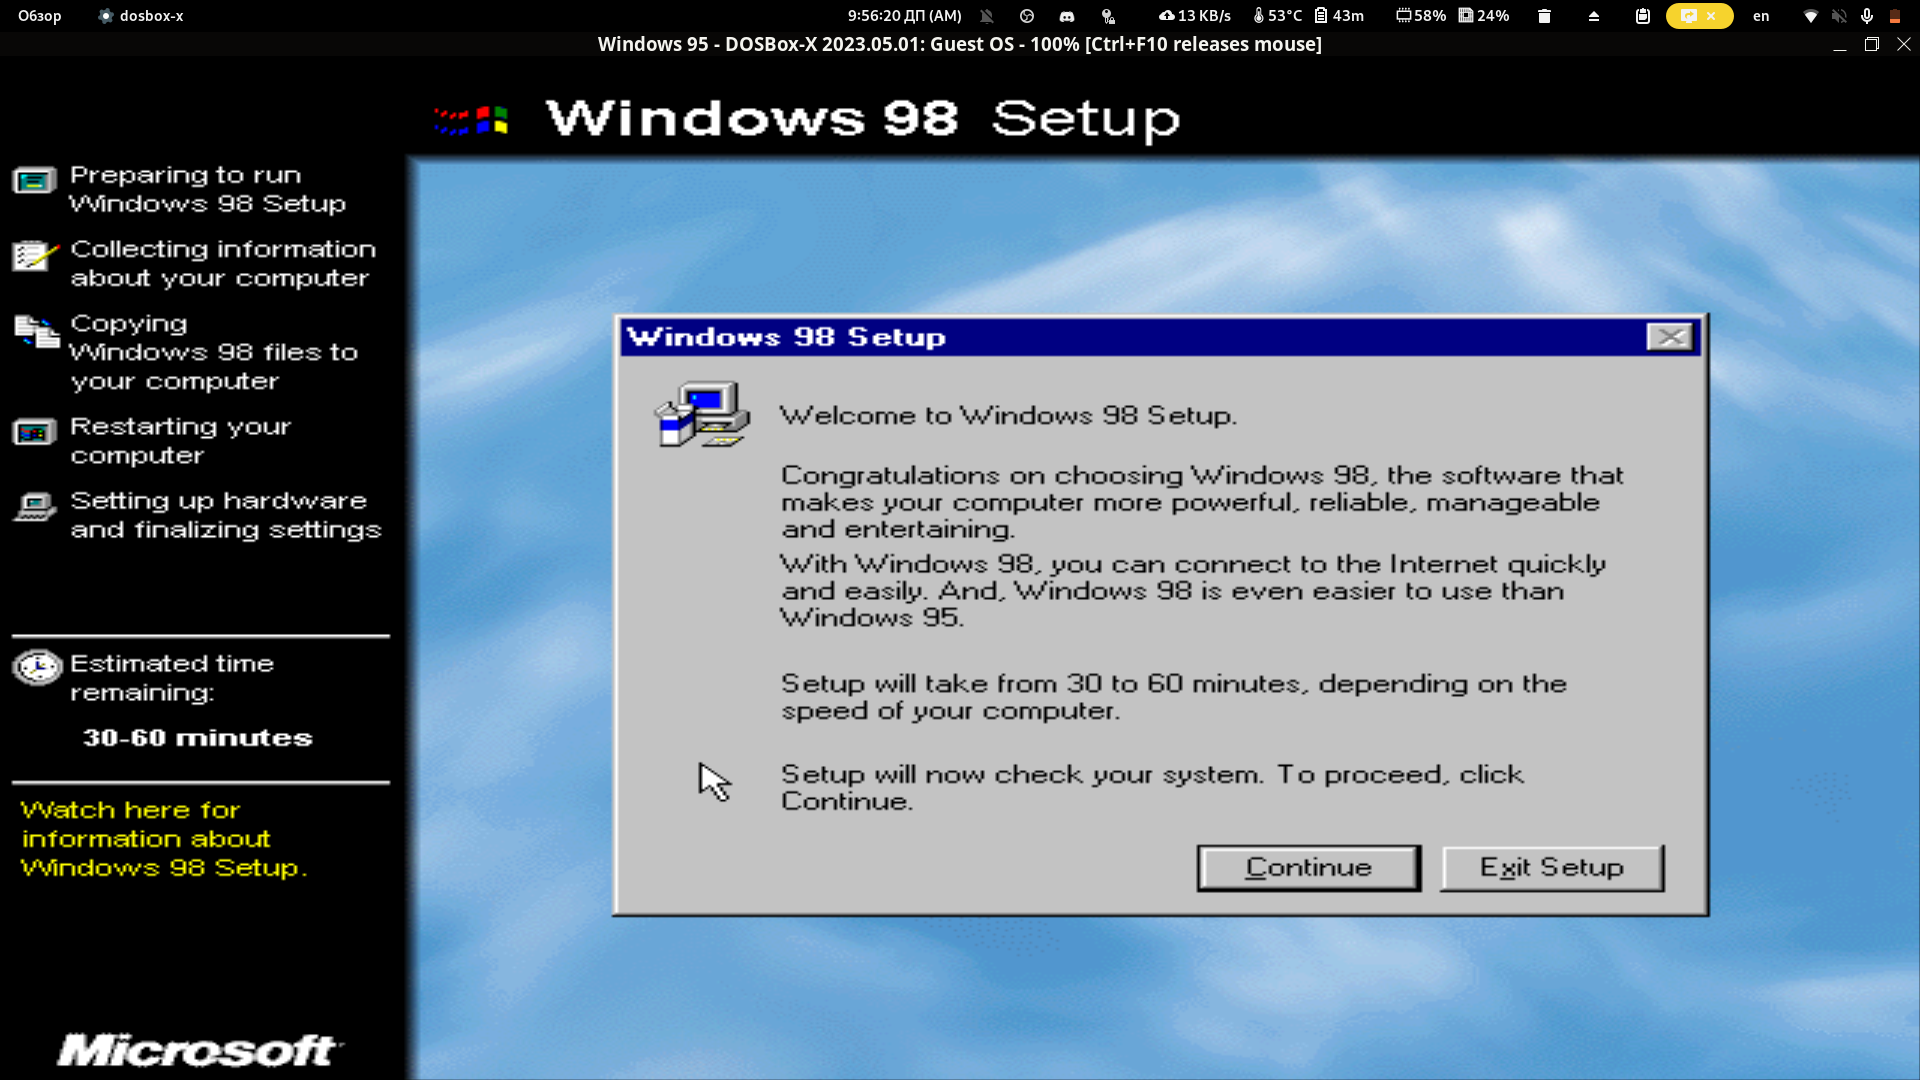Restore the DOSBox-X window size
The width and height of the screenshot is (1920, 1080).
pyautogui.click(x=1872, y=45)
